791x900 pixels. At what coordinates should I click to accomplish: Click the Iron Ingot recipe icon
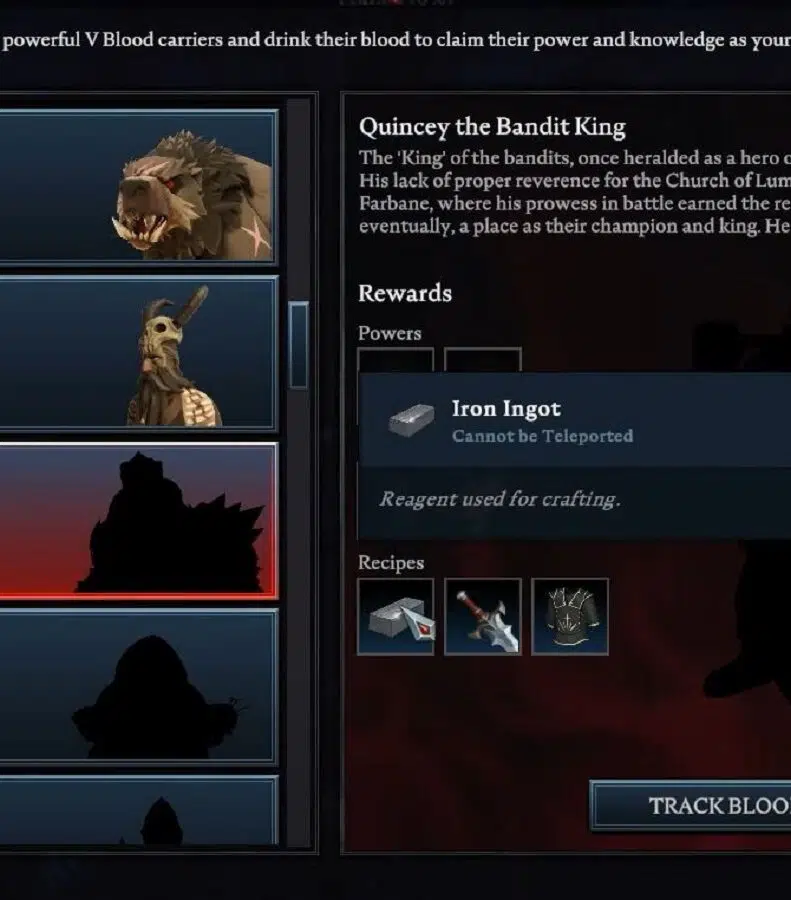pos(396,616)
